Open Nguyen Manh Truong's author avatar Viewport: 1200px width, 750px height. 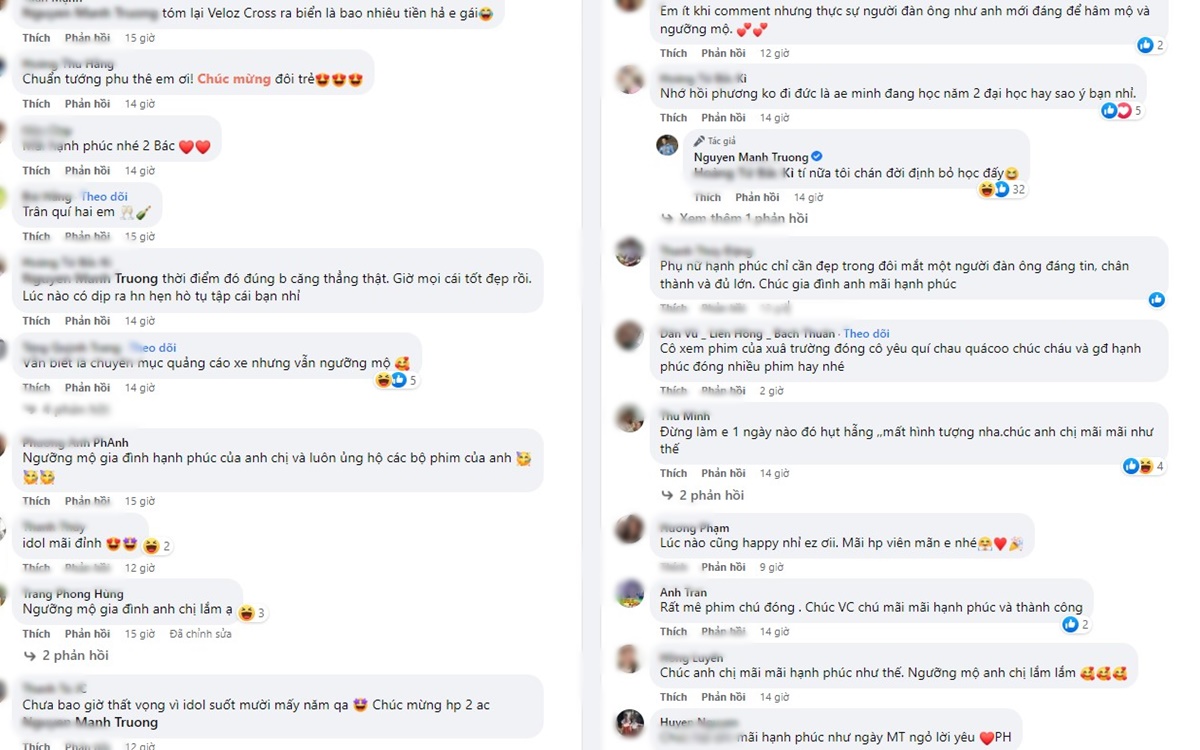click(667, 146)
